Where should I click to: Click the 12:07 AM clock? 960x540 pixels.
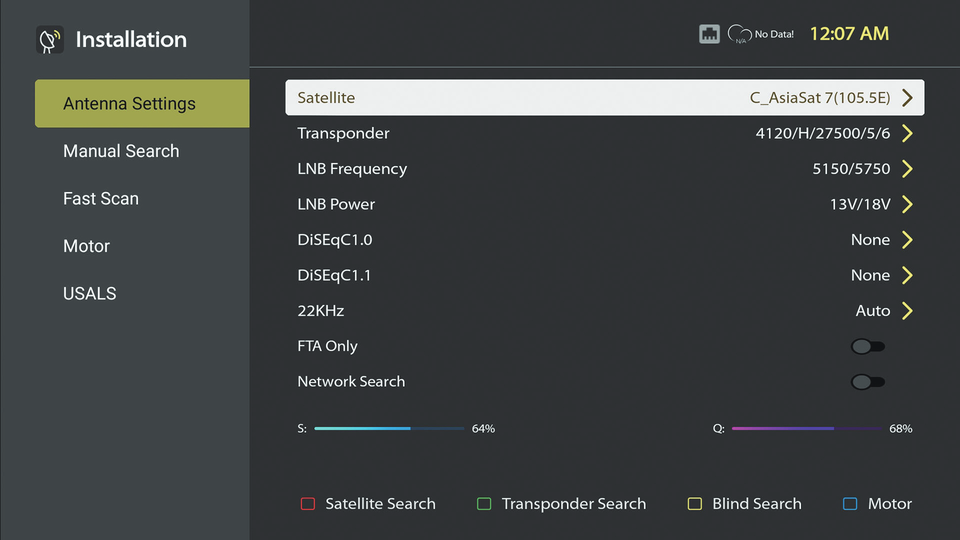click(849, 34)
